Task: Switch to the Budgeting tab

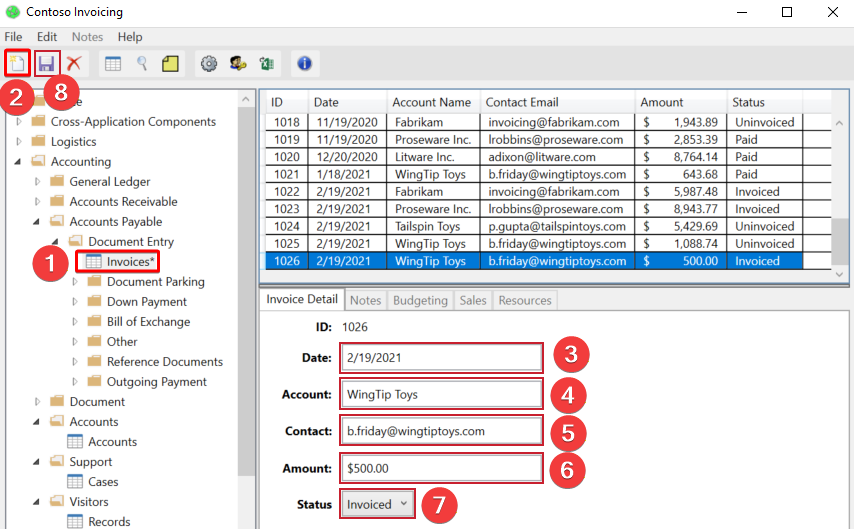Action: pos(420,300)
